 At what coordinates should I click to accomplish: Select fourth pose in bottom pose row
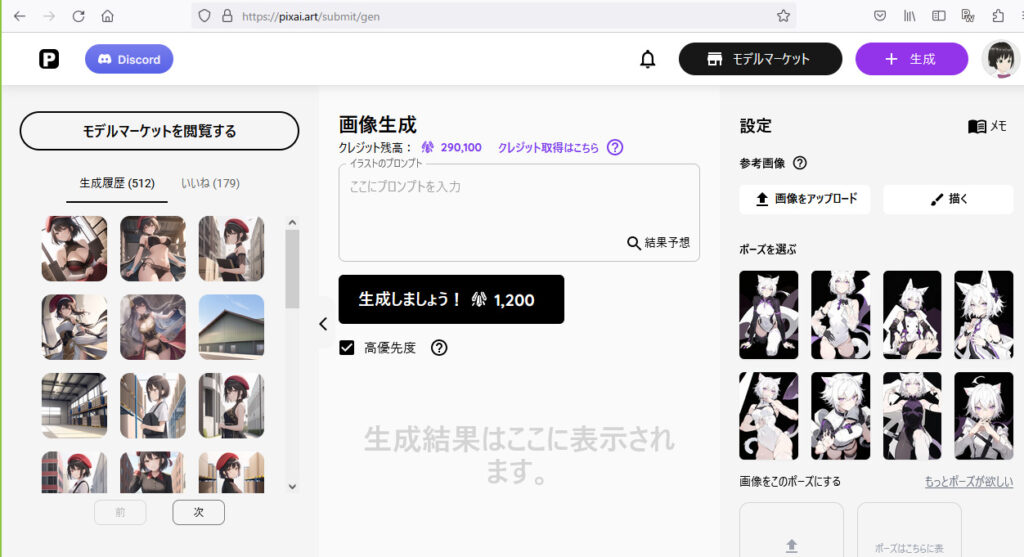click(984, 416)
